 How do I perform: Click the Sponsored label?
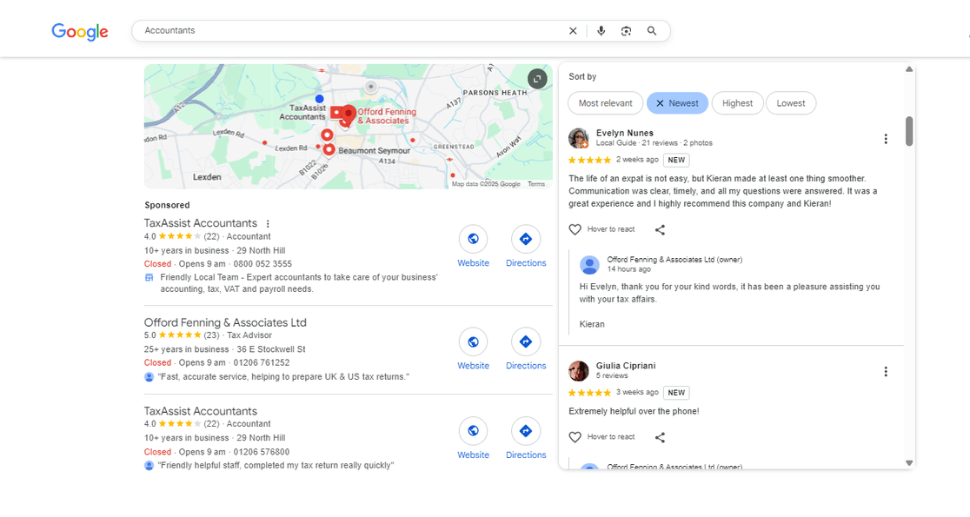(167, 205)
